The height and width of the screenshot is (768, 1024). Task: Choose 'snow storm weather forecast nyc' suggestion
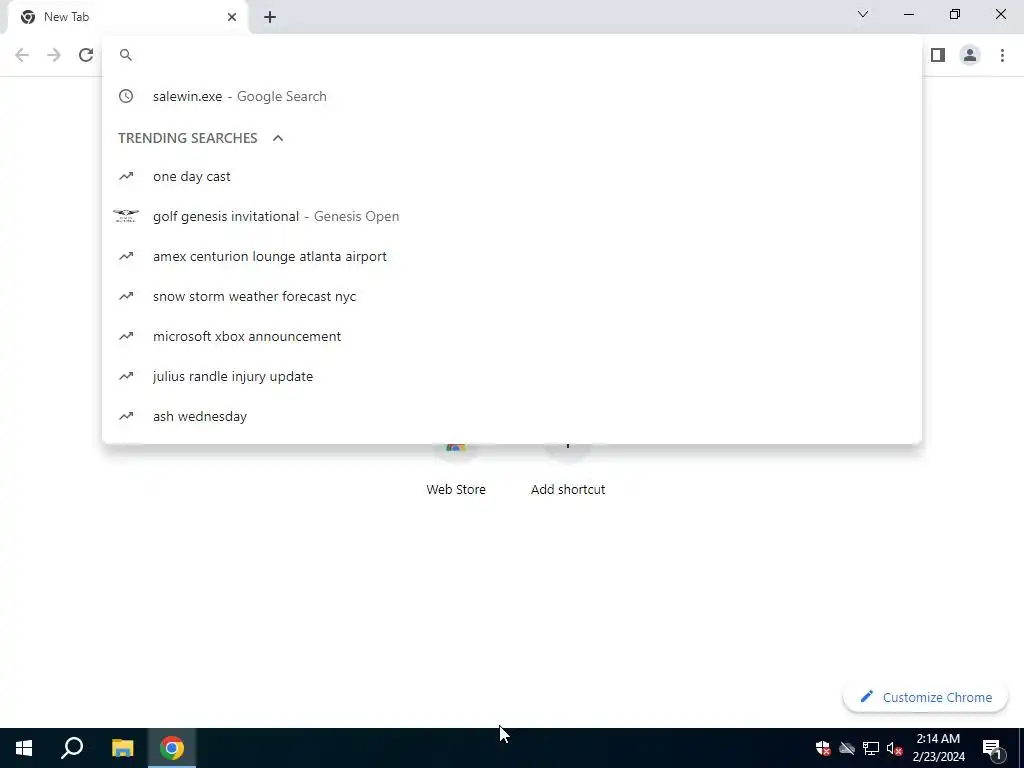click(512, 296)
